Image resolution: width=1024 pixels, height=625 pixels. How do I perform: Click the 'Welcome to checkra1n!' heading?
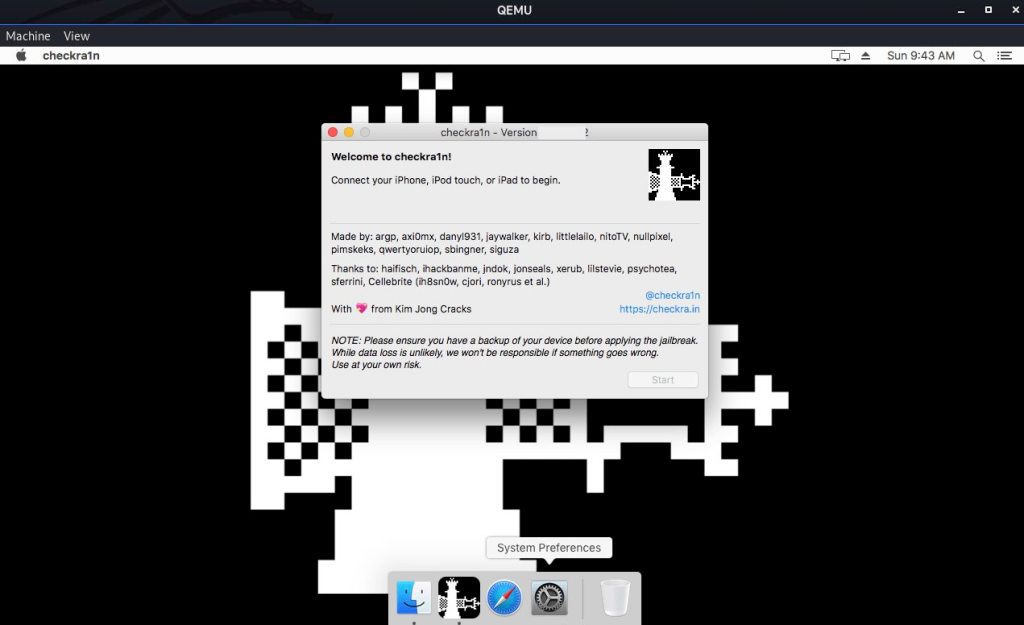391,157
